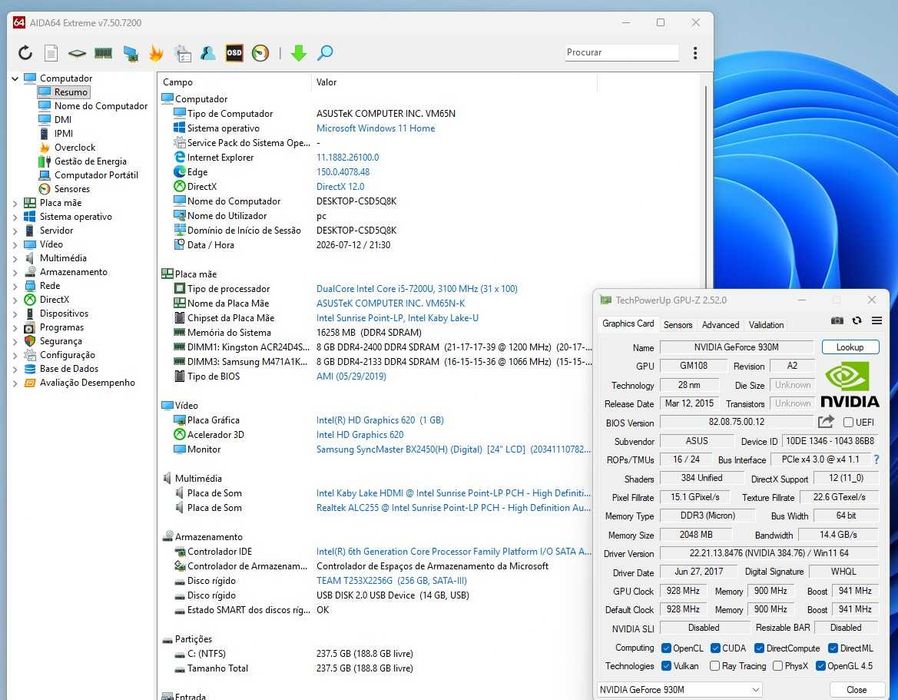The image size is (898, 700).
Task: Switch to the Sensors tab in GPU-Z
Action: (x=678, y=325)
